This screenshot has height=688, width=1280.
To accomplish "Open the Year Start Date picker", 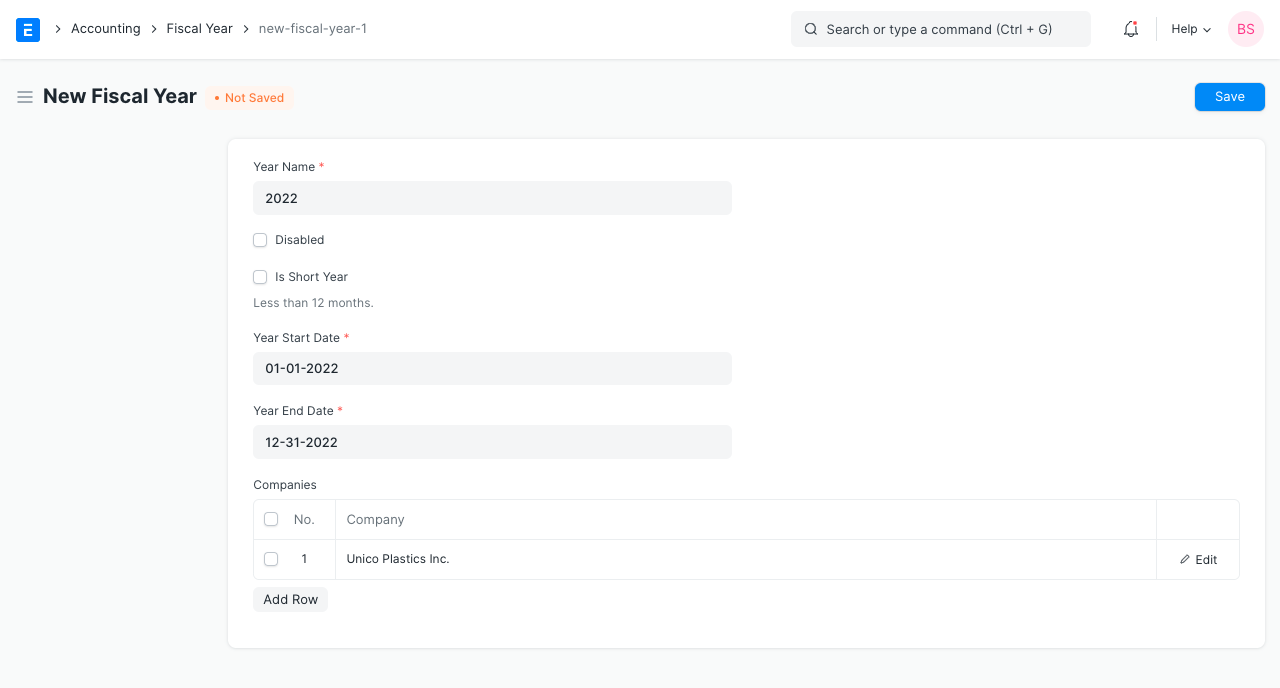I will click(x=492, y=368).
